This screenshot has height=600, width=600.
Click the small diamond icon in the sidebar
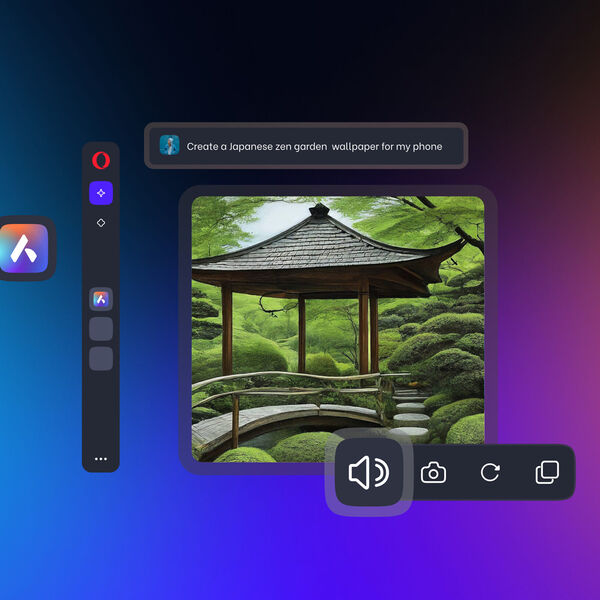click(x=101, y=223)
